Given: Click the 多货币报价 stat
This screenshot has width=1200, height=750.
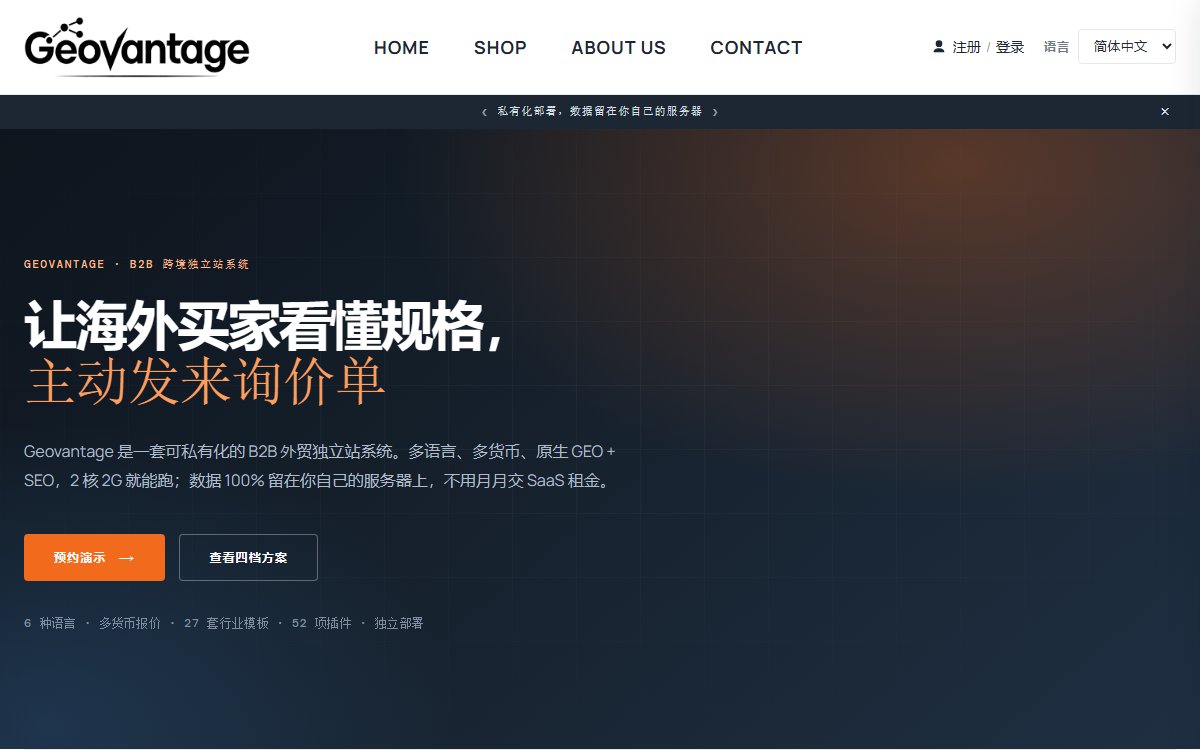Looking at the screenshot, I should tap(129, 623).
